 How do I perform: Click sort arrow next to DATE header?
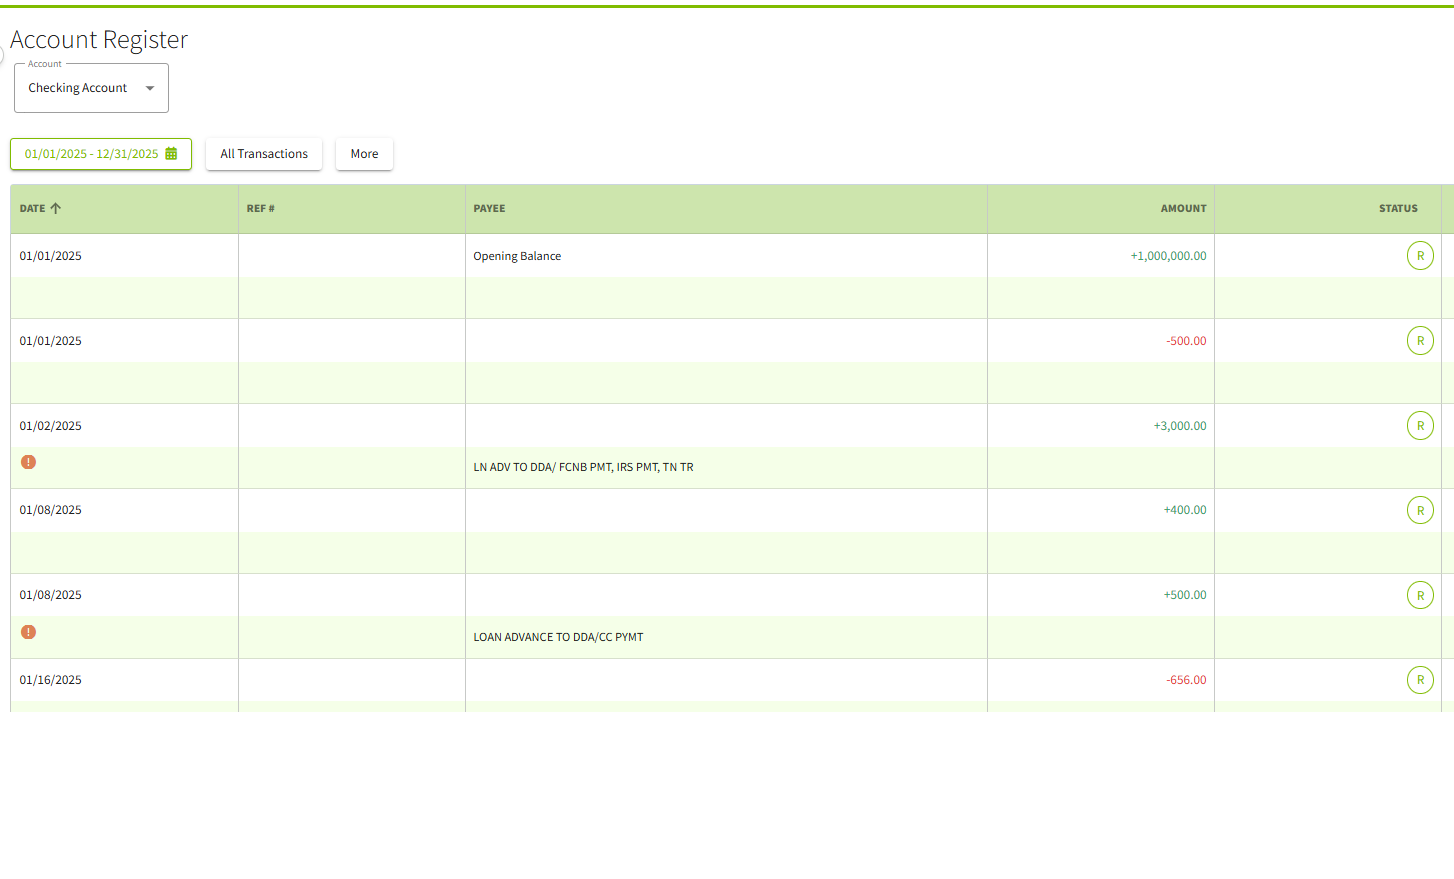56,208
